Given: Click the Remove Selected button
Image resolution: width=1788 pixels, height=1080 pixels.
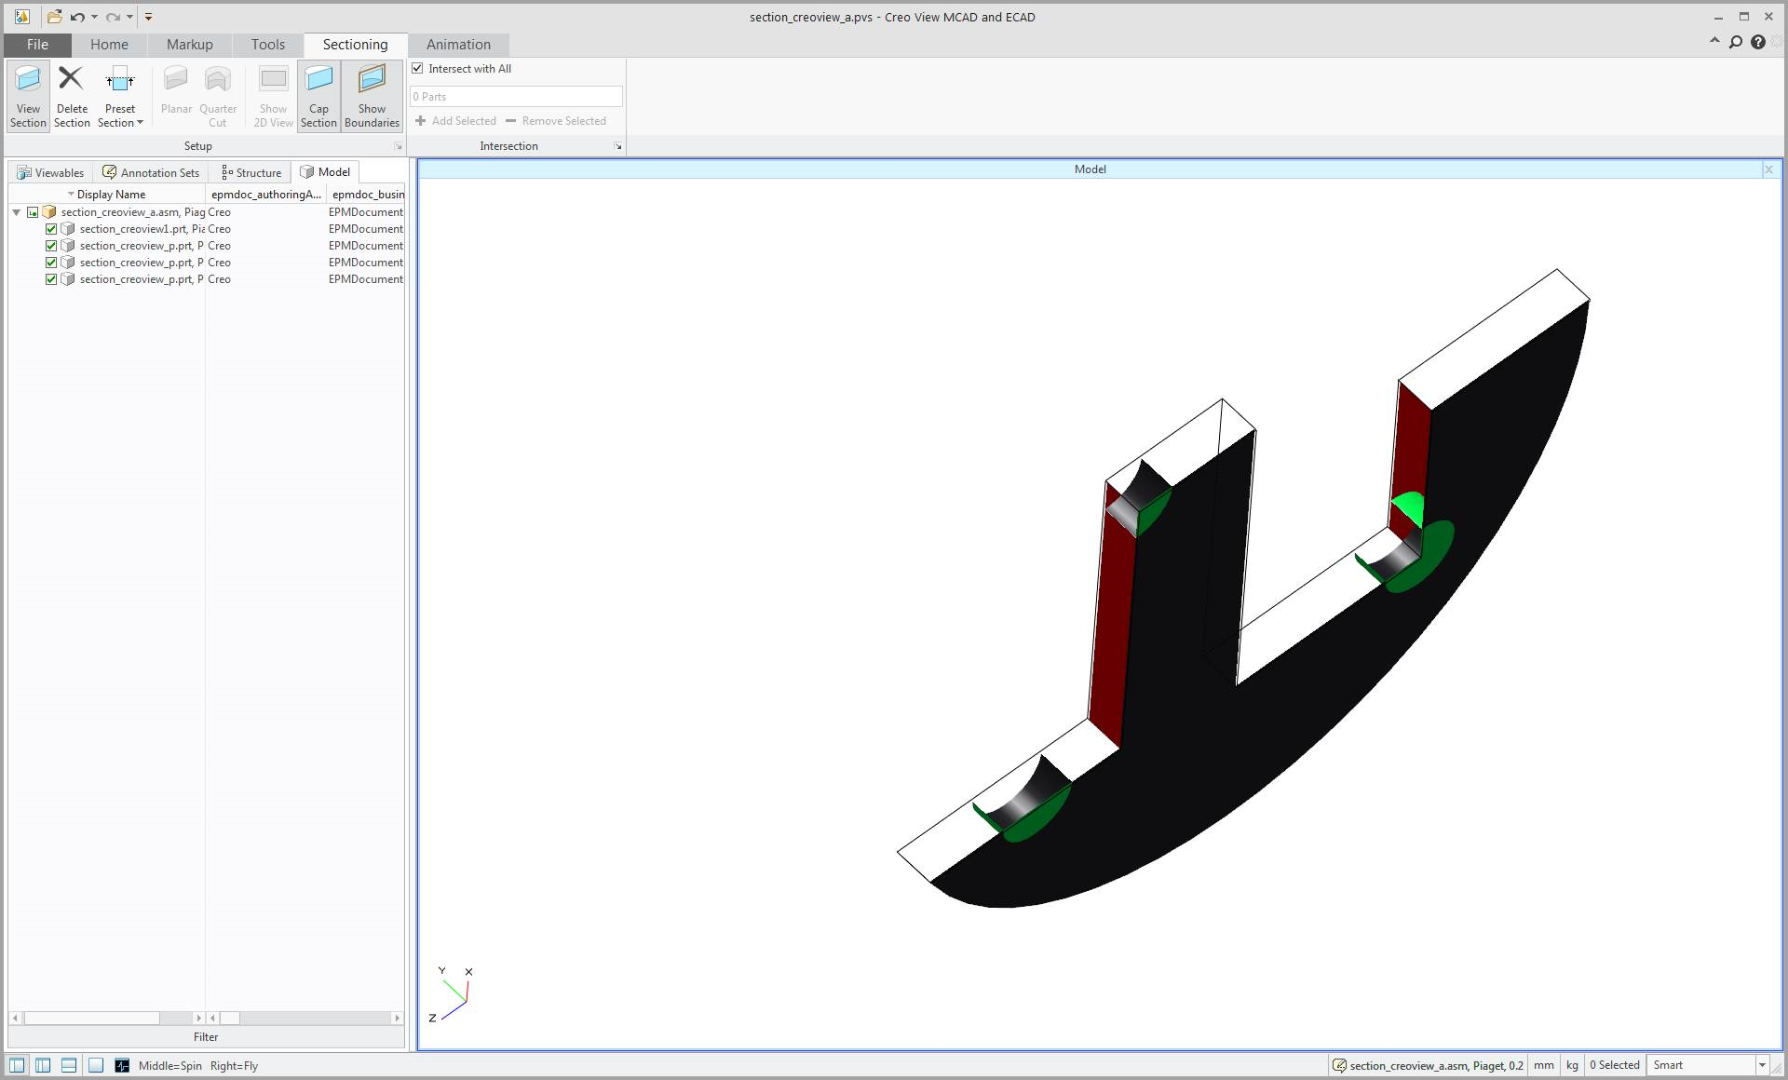Looking at the screenshot, I should [x=556, y=121].
